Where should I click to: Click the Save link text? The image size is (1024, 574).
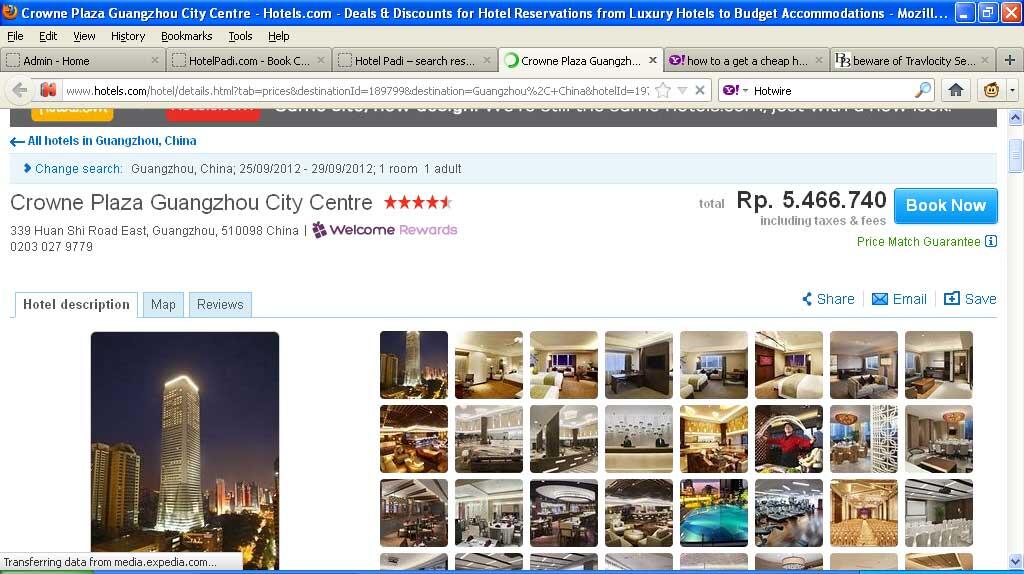point(980,299)
